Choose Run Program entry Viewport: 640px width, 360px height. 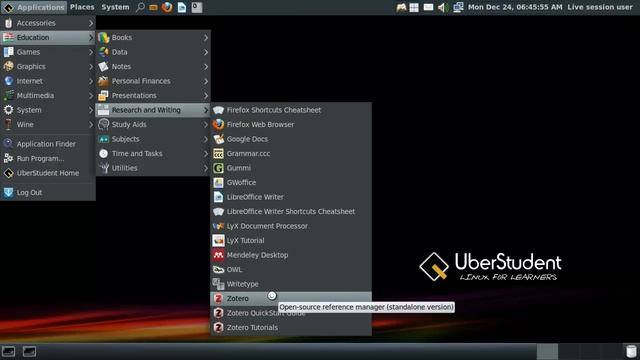pos(48,158)
